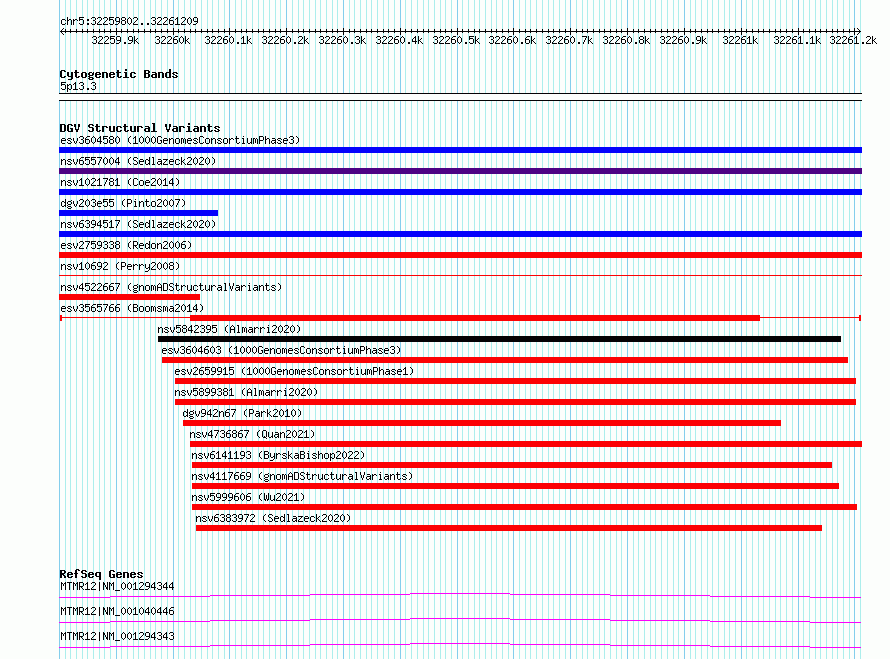This screenshot has width=890, height=659.
Task: Click the DGV Structural Variants track title
Action: pos(140,128)
